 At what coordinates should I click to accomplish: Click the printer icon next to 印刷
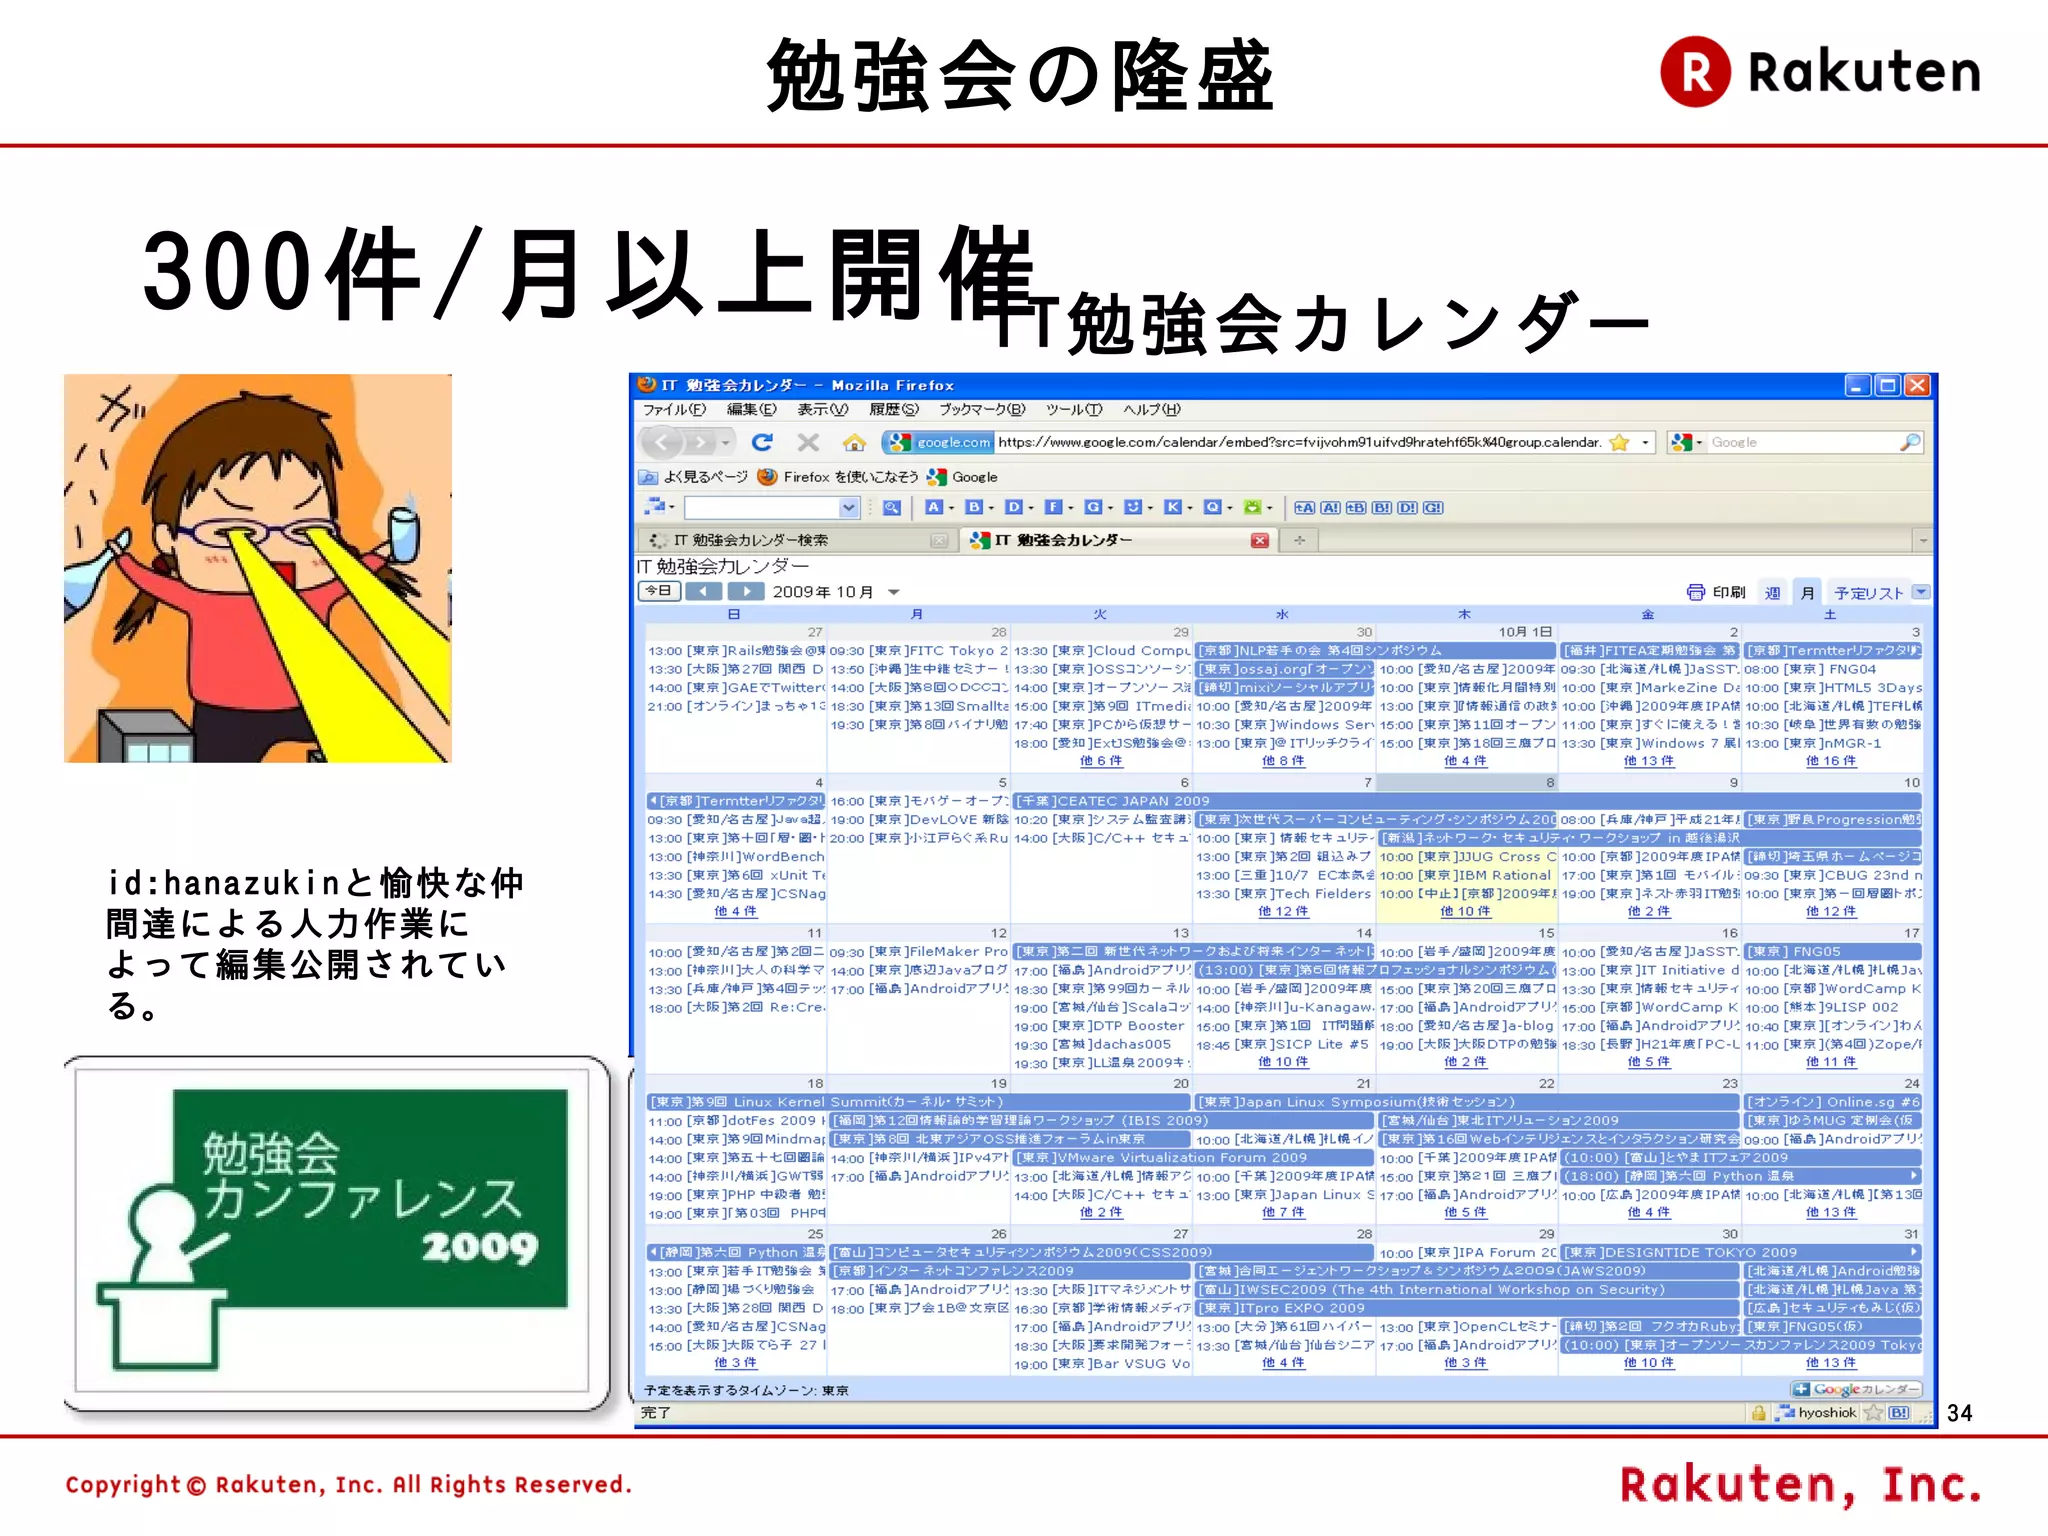click(x=1695, y=592)
